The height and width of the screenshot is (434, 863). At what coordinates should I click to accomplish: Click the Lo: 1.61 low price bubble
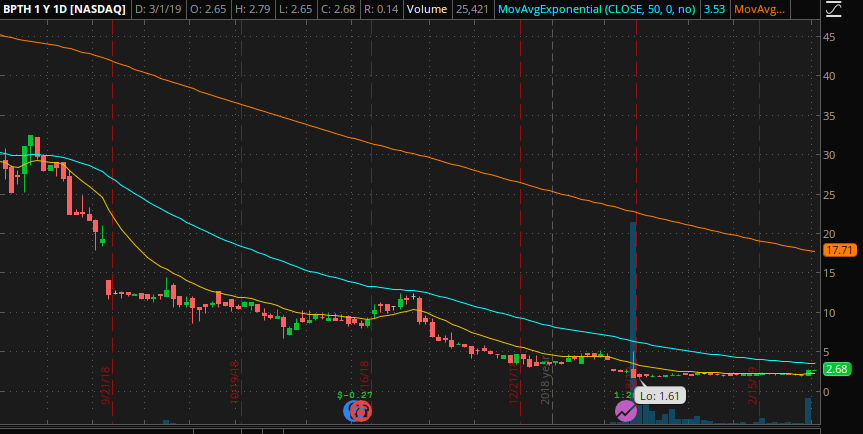(659, 395)
